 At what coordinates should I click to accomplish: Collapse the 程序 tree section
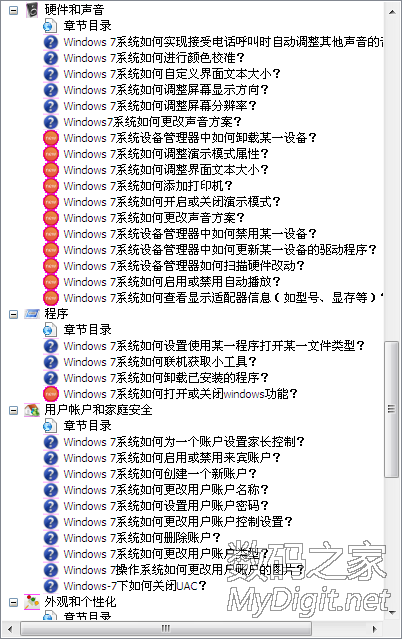coord(14,314)
